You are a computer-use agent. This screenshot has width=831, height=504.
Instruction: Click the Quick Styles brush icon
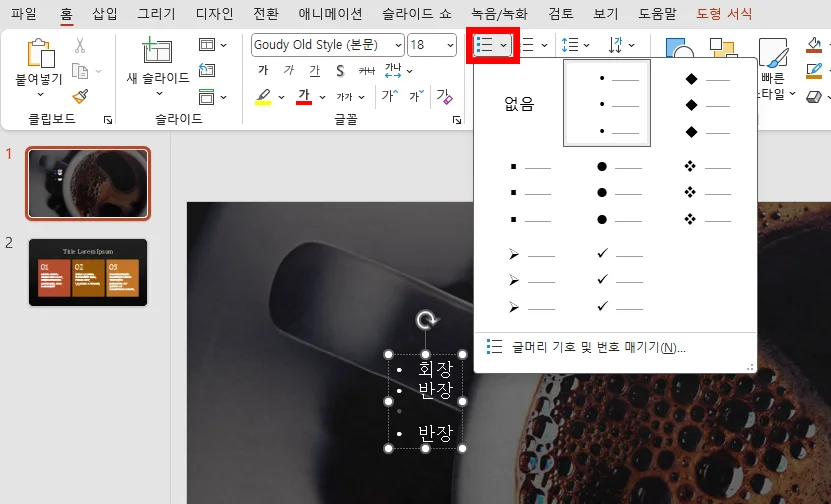click(773, 52)
